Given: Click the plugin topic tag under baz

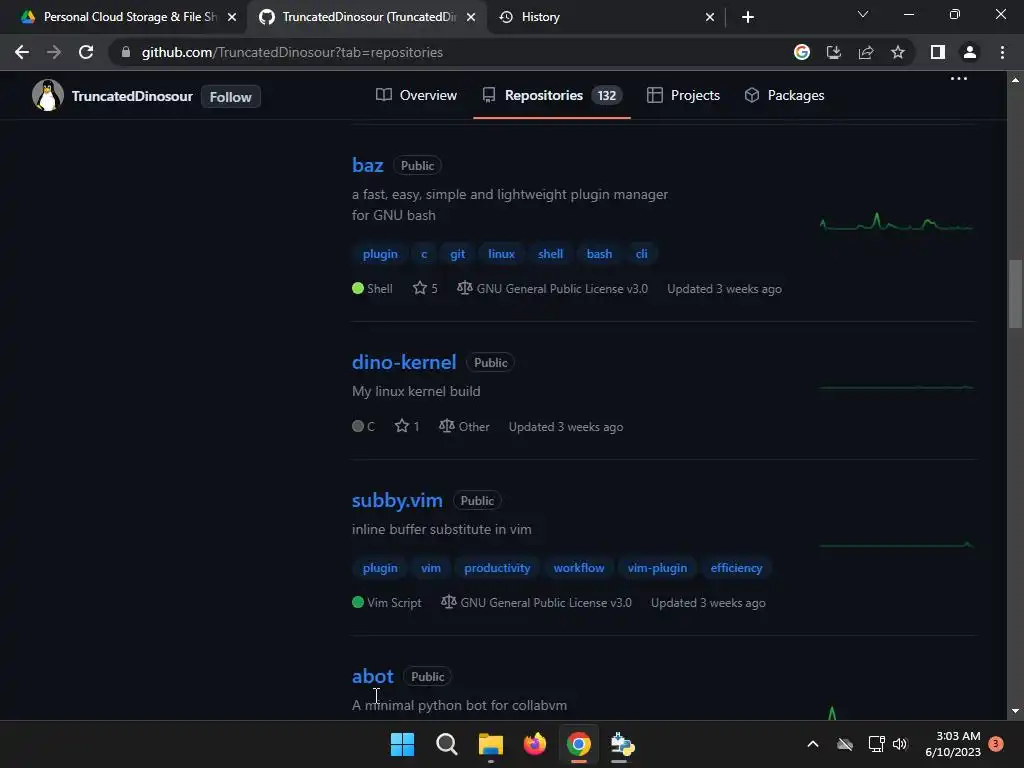Looking at the screenshot, I should pos(380,254).
